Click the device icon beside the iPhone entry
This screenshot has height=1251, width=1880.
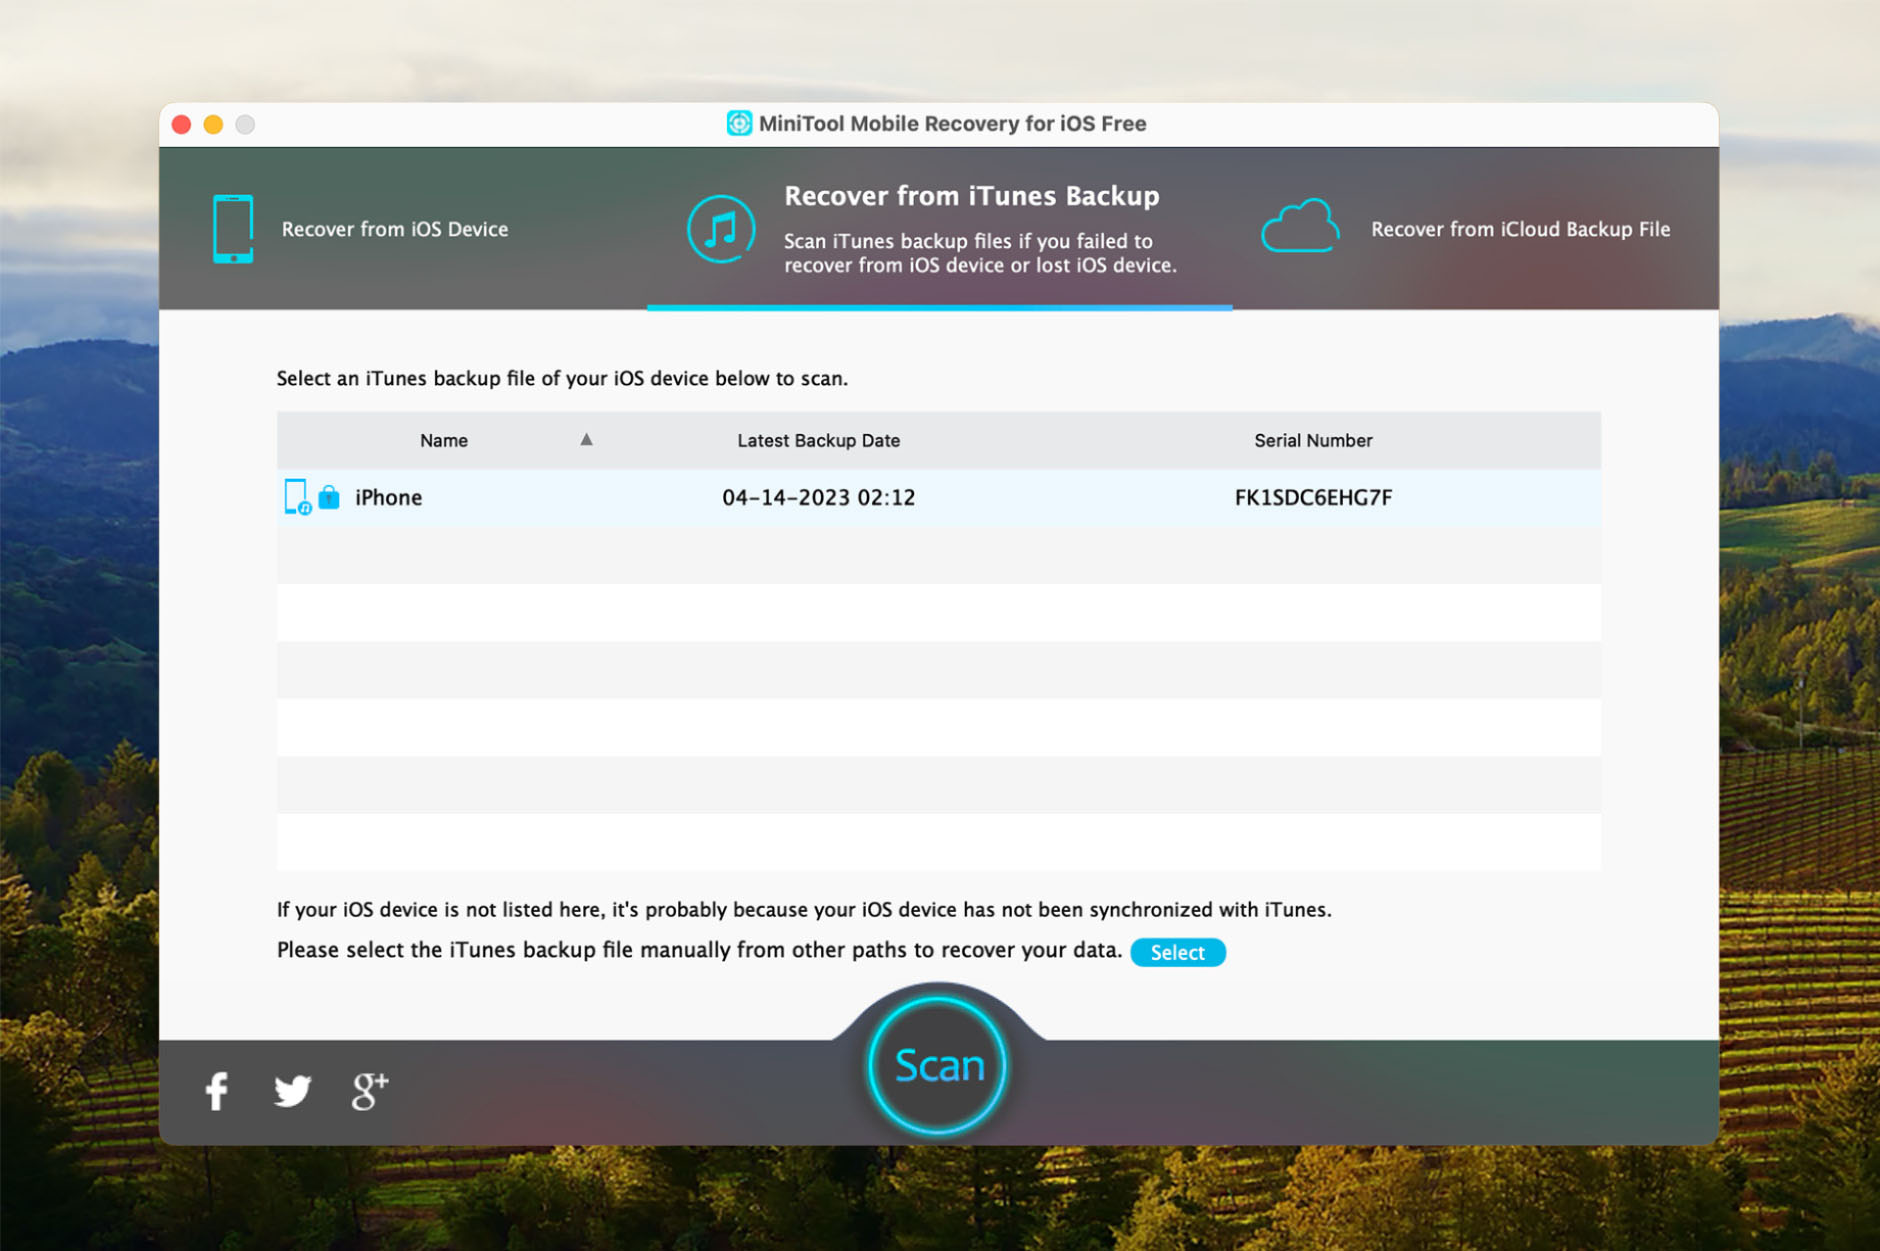297,496
